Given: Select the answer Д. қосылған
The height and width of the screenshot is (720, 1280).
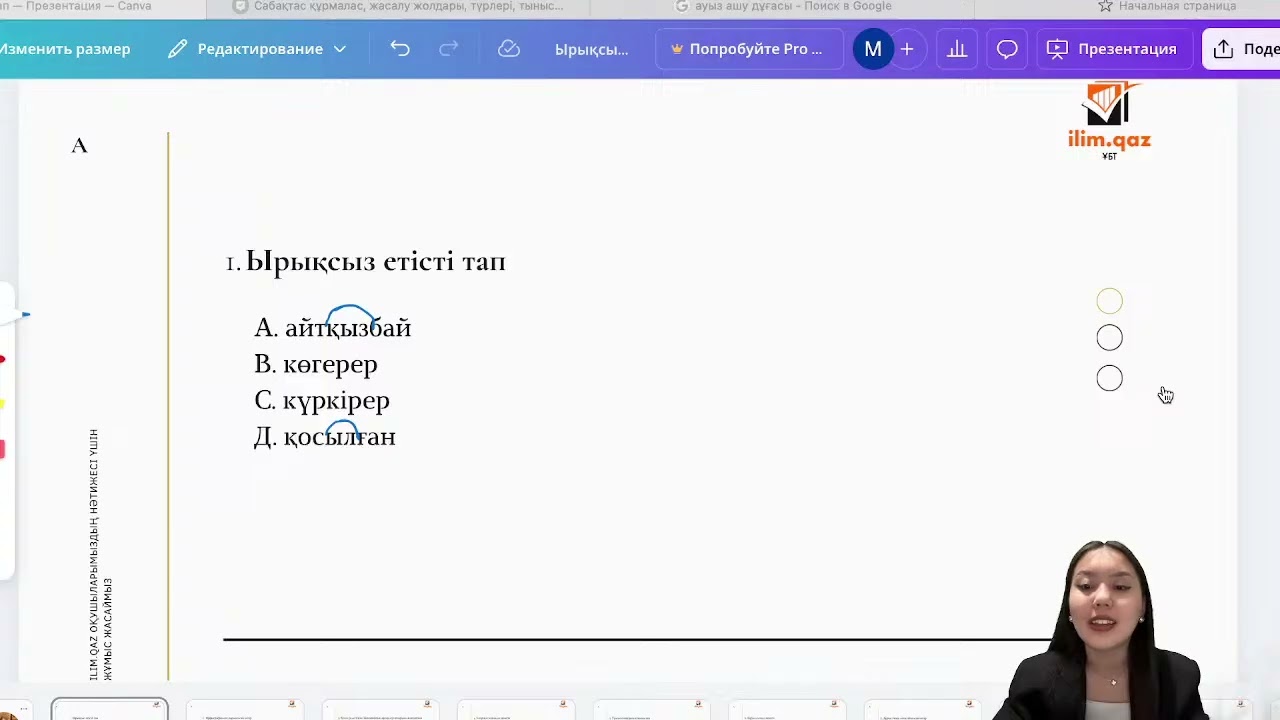Looking at the screenshot, I should pos(325,437).
